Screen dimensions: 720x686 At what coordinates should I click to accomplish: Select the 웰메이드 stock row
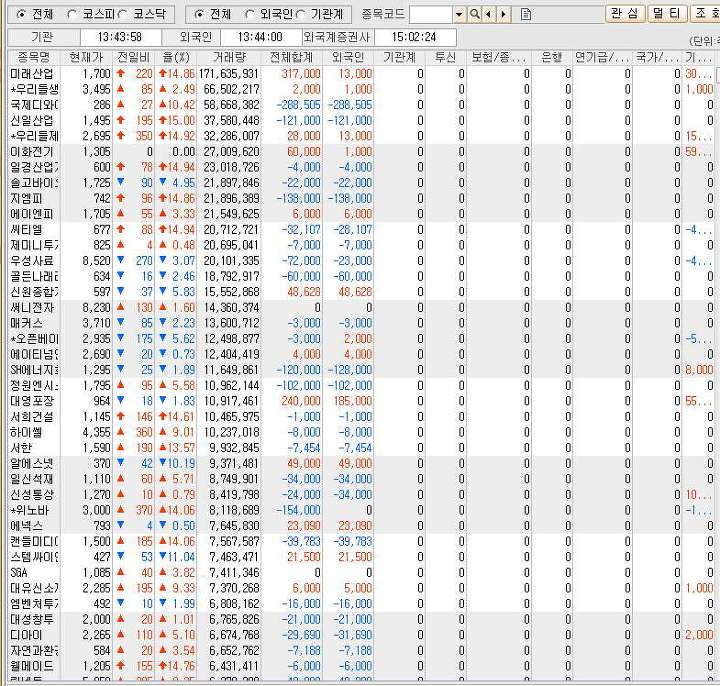361,666
